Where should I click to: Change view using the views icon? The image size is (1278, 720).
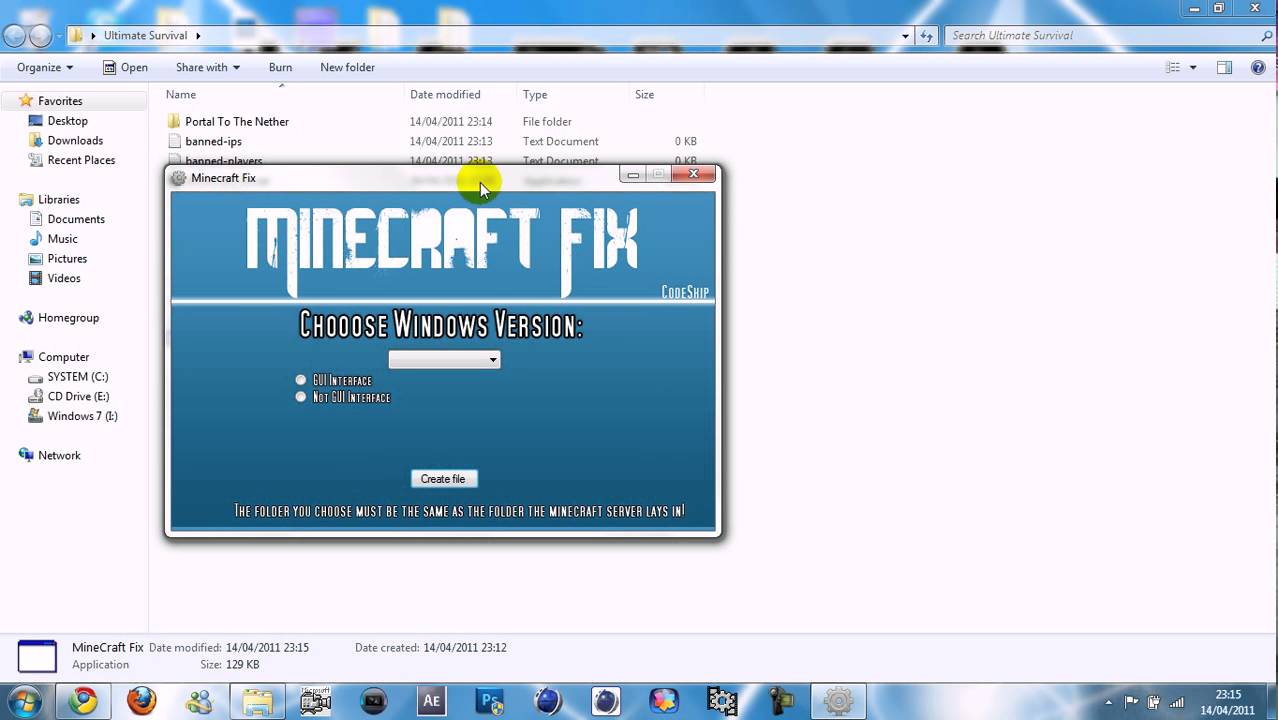[x=1173, y=67]
